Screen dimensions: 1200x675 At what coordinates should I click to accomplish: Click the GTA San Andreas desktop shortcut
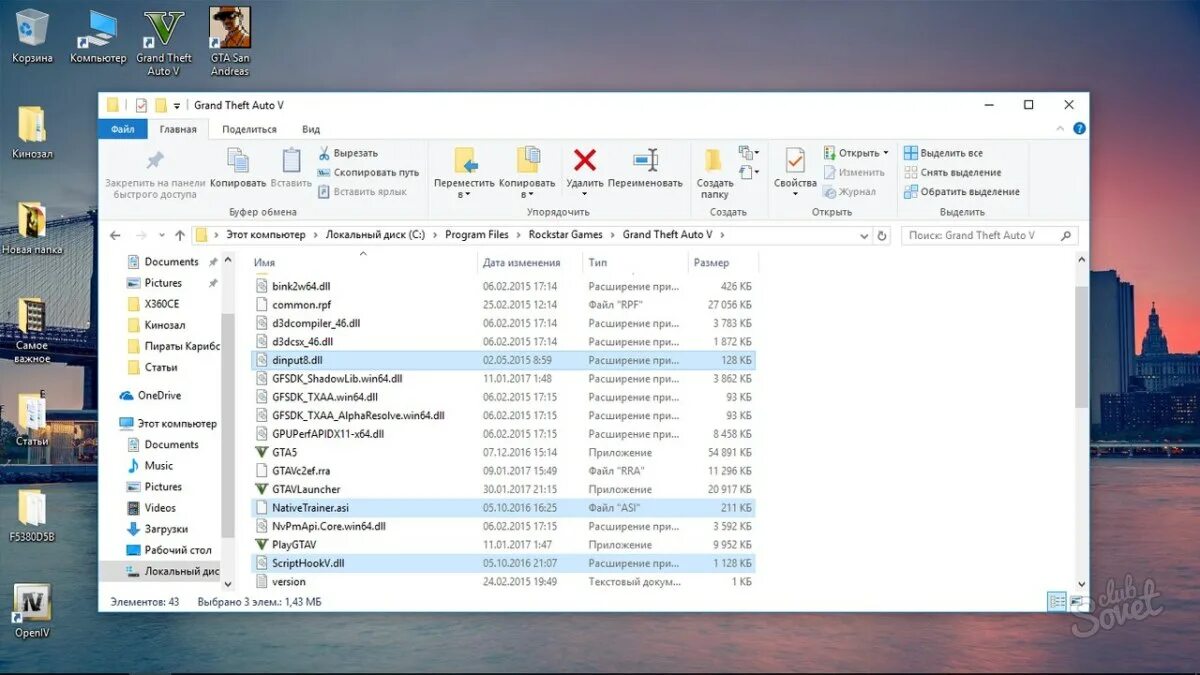230,42
